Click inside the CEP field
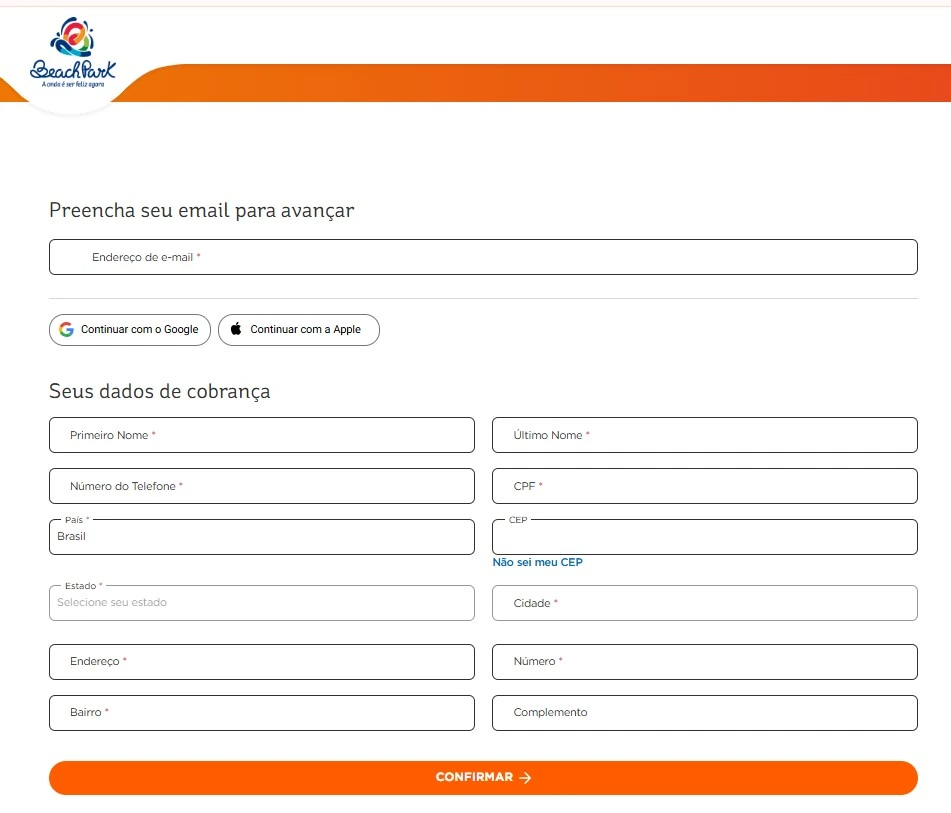The height and width of the screenshot is (813, 951). tap(704, 538)
